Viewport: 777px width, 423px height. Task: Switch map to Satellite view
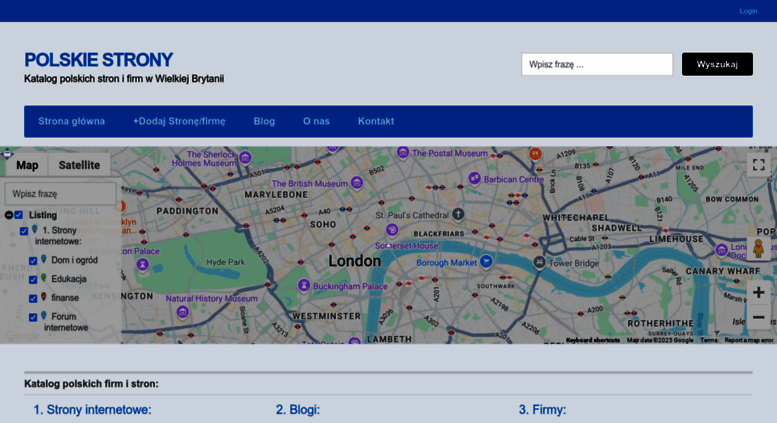79,165
